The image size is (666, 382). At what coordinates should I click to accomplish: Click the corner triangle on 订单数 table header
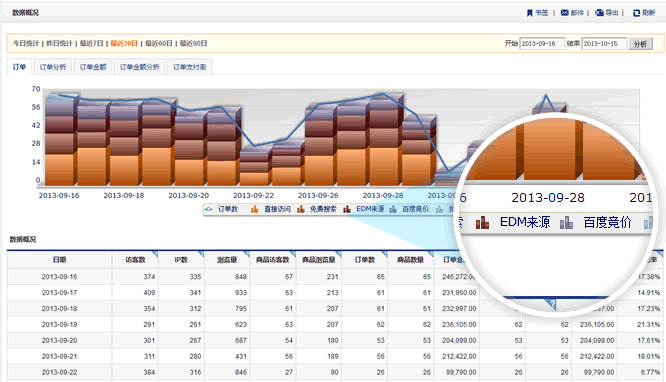pos(384,254)
